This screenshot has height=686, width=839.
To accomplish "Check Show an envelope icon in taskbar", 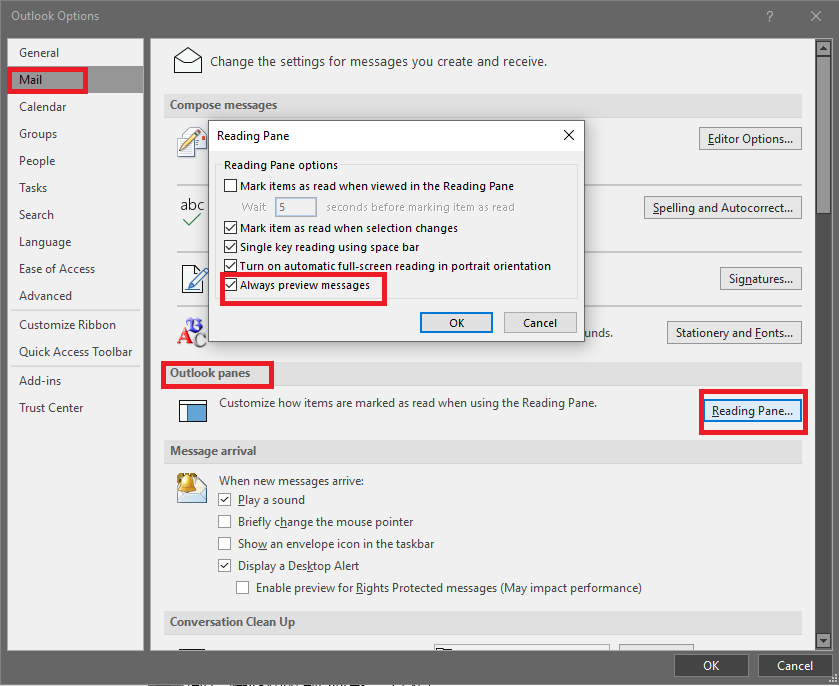I will pyautogui.click(x=224, y=544).
